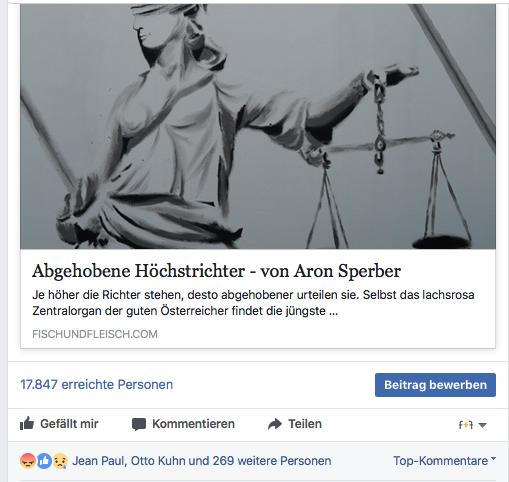Screen dimensions: 509x482
Task: Click the Lady Justice article image
Action: click(x=258, y=127)
